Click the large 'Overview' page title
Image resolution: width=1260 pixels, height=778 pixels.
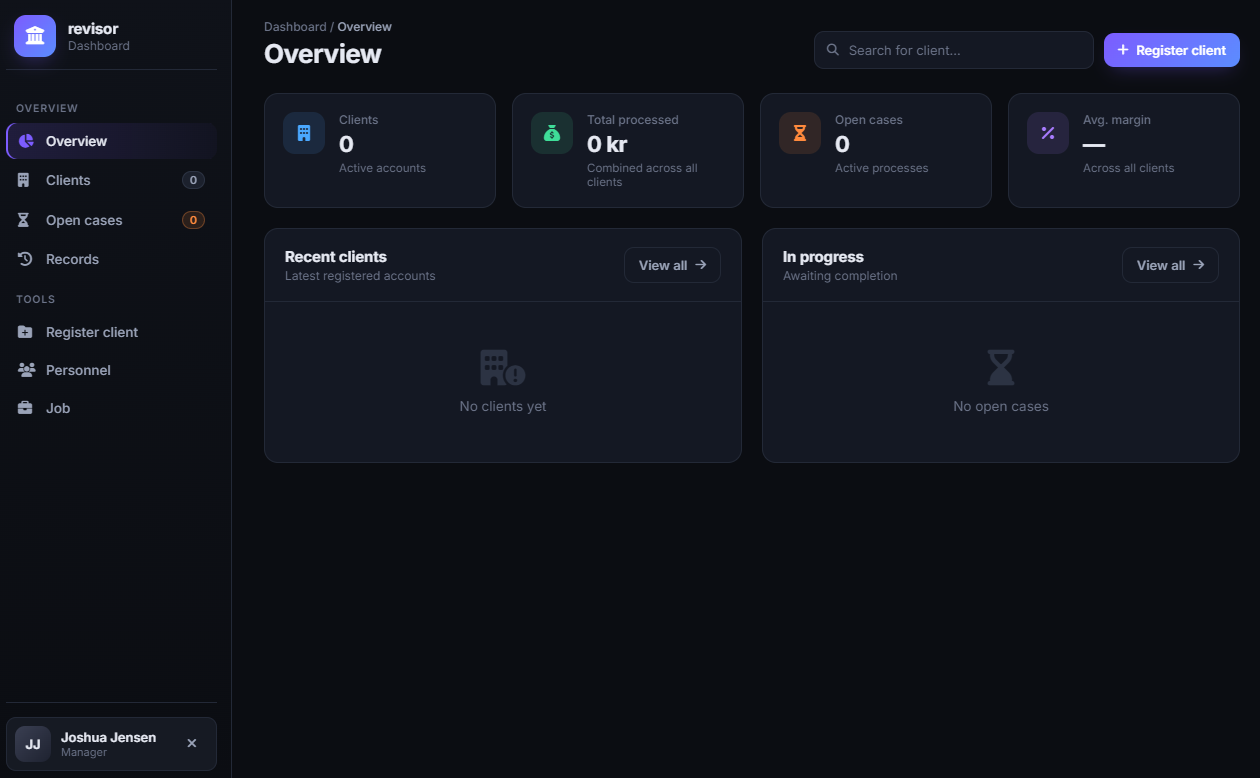[x=323, y=54]
